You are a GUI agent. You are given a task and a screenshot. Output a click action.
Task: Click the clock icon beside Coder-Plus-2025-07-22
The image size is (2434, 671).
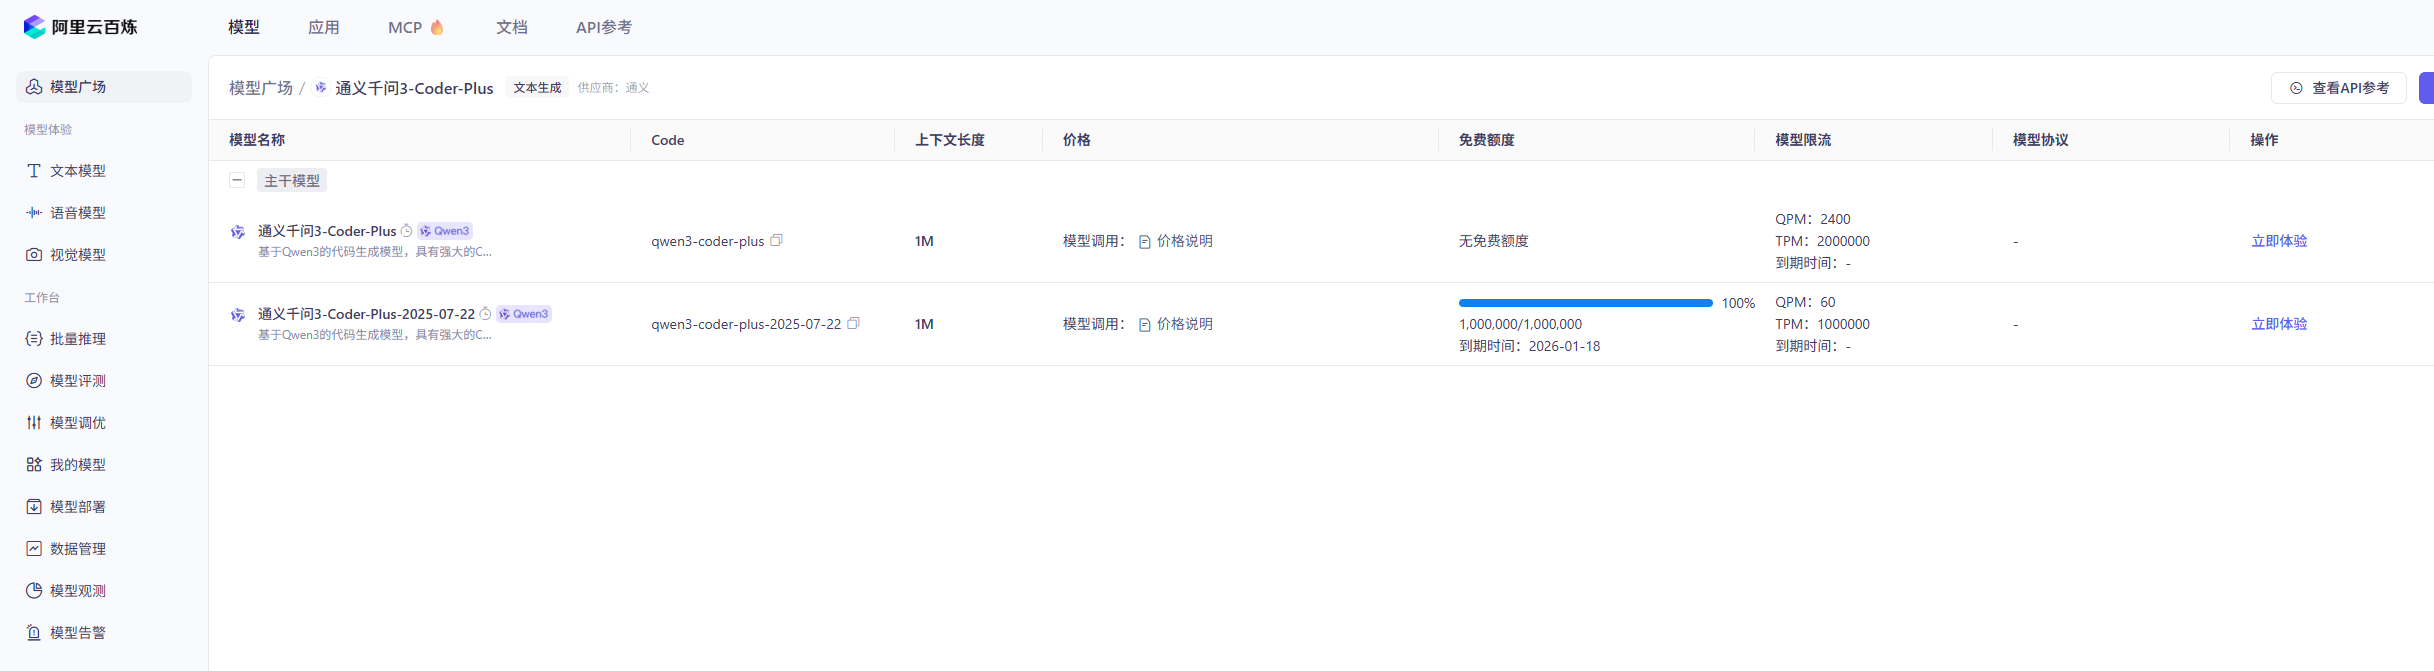[x=485, y=314]
